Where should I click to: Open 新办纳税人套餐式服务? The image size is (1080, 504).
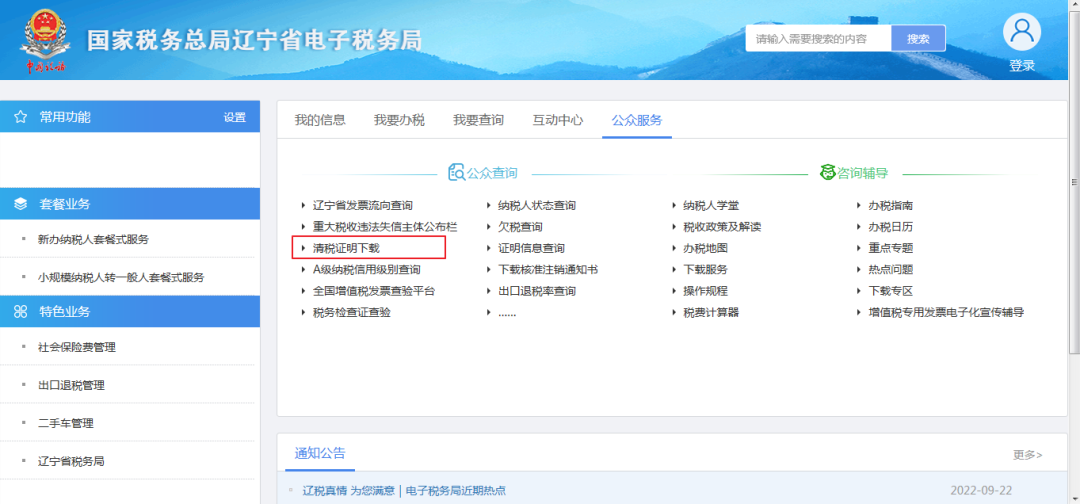[94, 240]
